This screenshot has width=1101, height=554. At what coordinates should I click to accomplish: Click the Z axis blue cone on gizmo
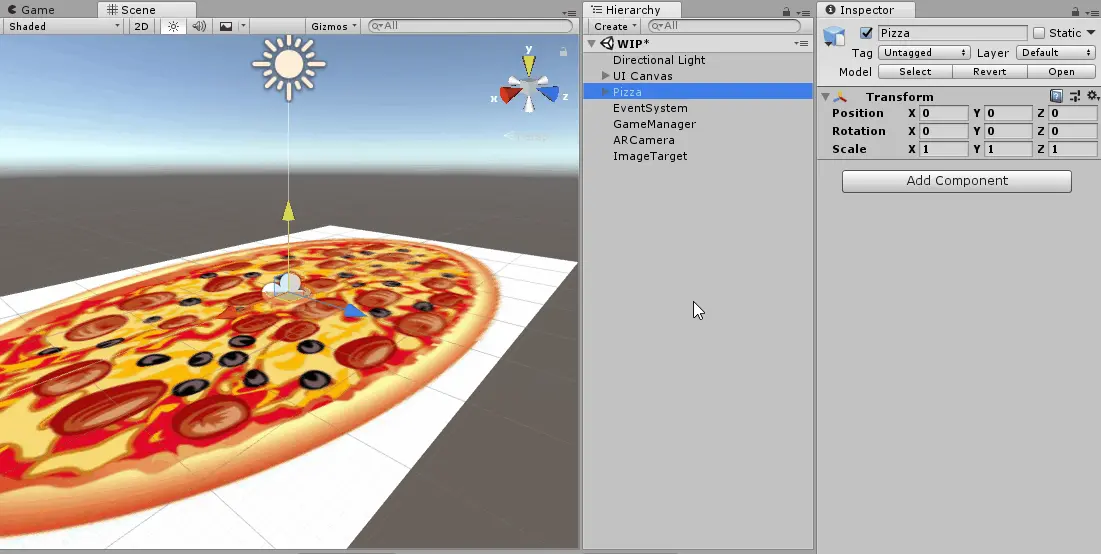(x=549, y=93)
